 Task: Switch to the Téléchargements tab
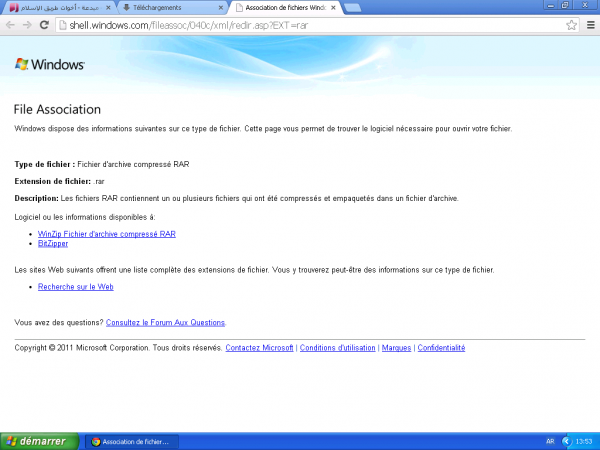(x=172, y=8)
